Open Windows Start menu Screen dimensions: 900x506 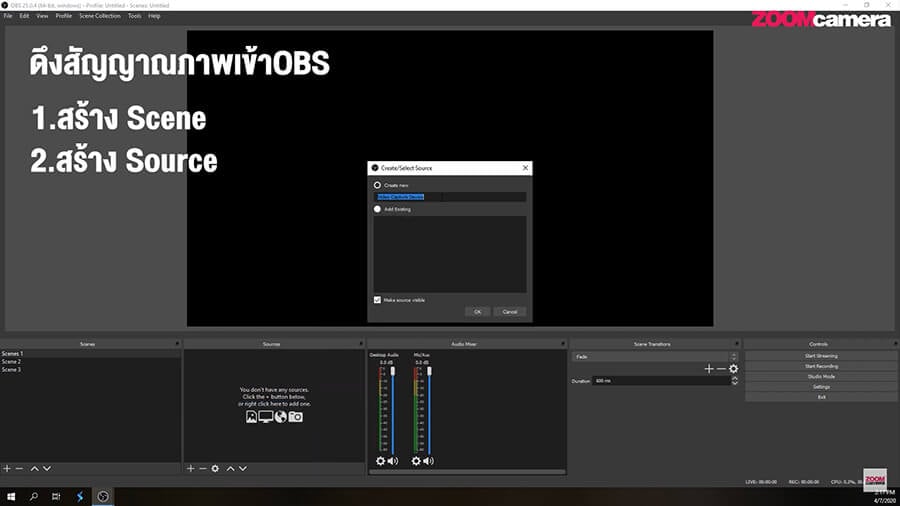[11, 497]
